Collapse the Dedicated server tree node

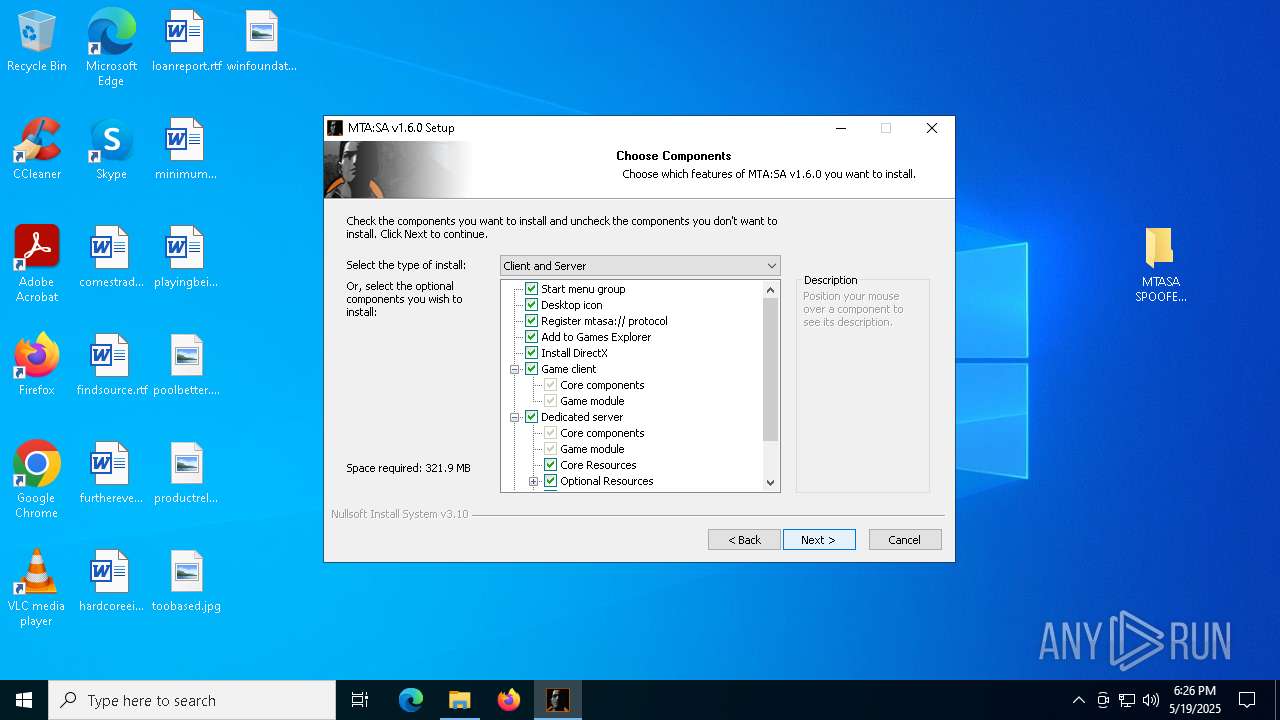(x=515, y=417)
